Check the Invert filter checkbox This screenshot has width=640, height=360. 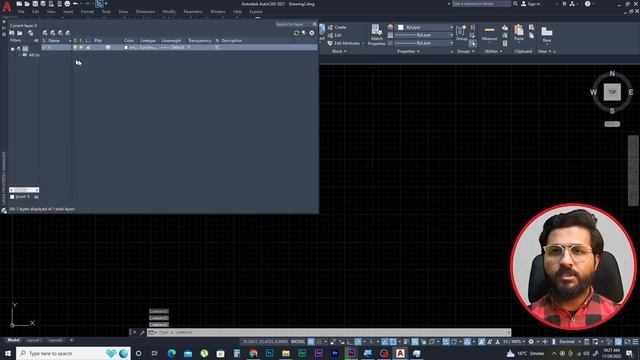pos(12,197)
